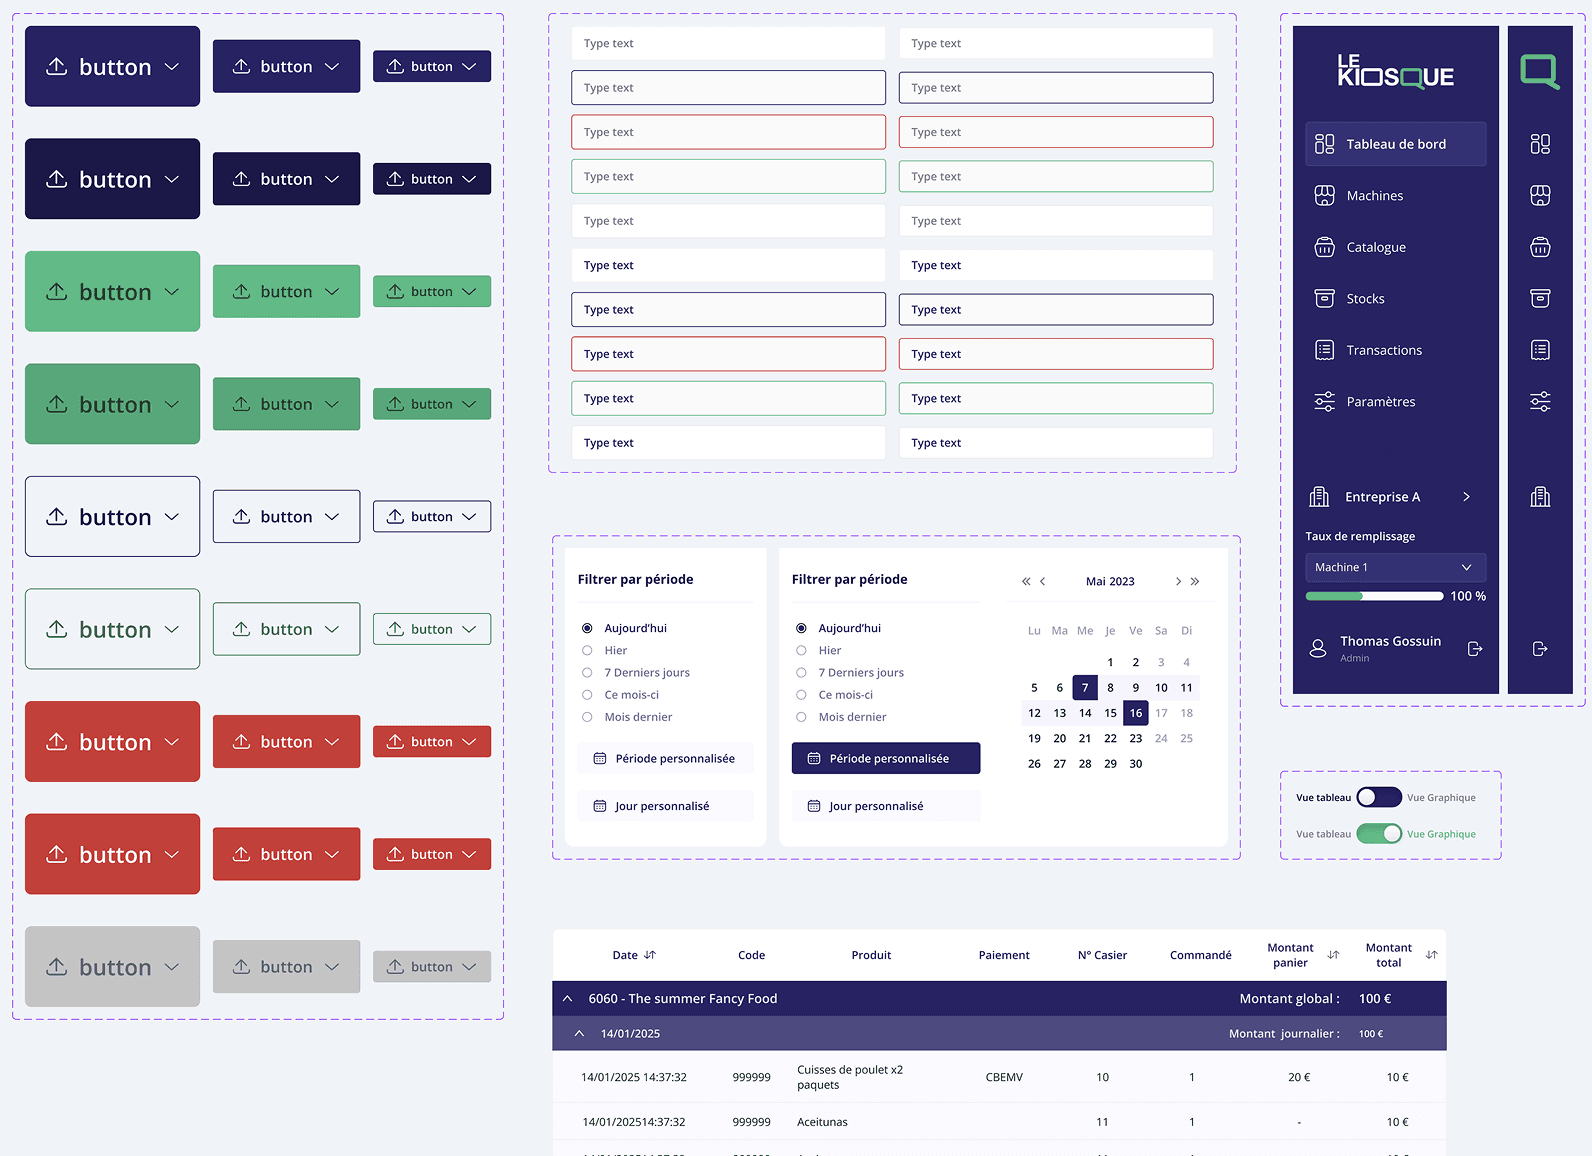Expand the Entreprise A chevron
This screenshot has width=1592, height=1156.
click(1467, 497)
